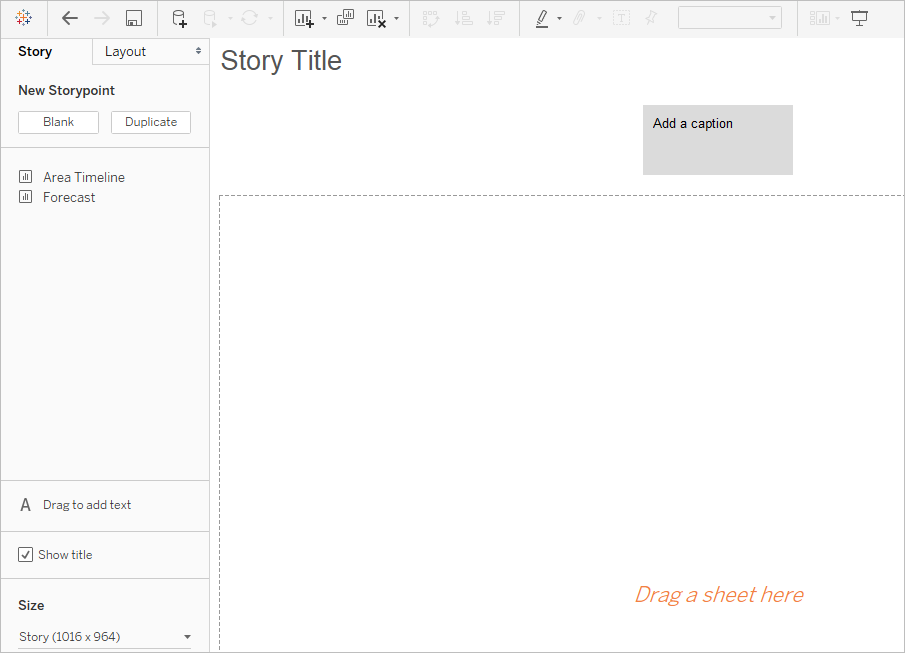Click the highlight pen icon

(x=542, y=18)
